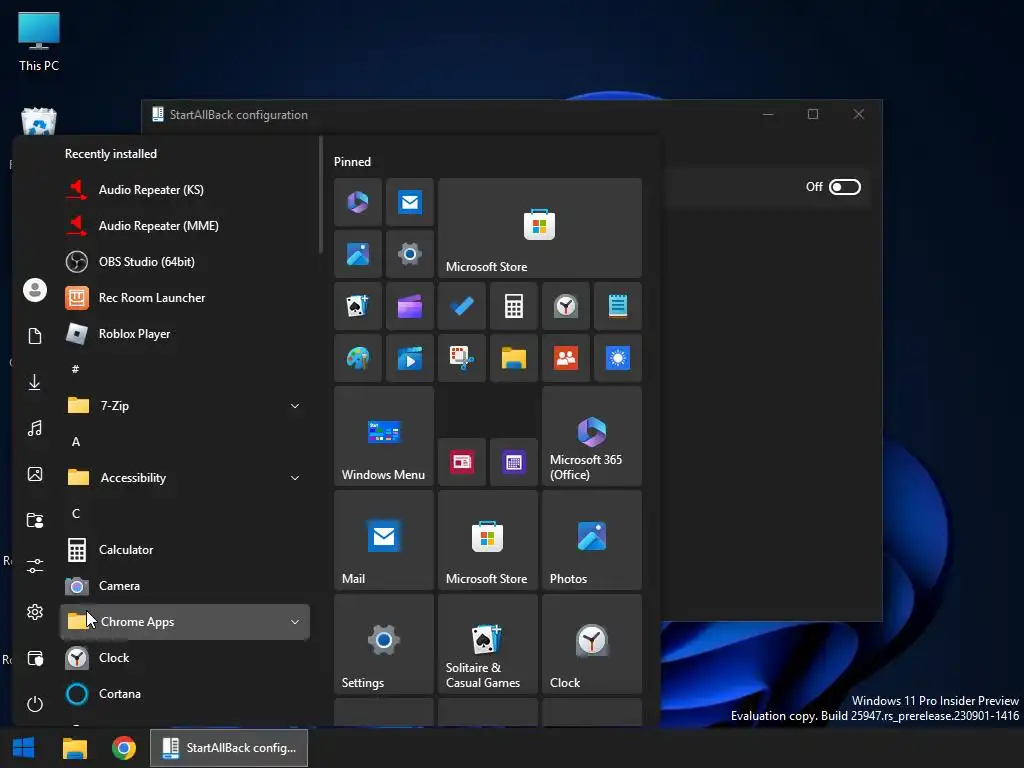Click the app list scrollbar

coord(321,195)
